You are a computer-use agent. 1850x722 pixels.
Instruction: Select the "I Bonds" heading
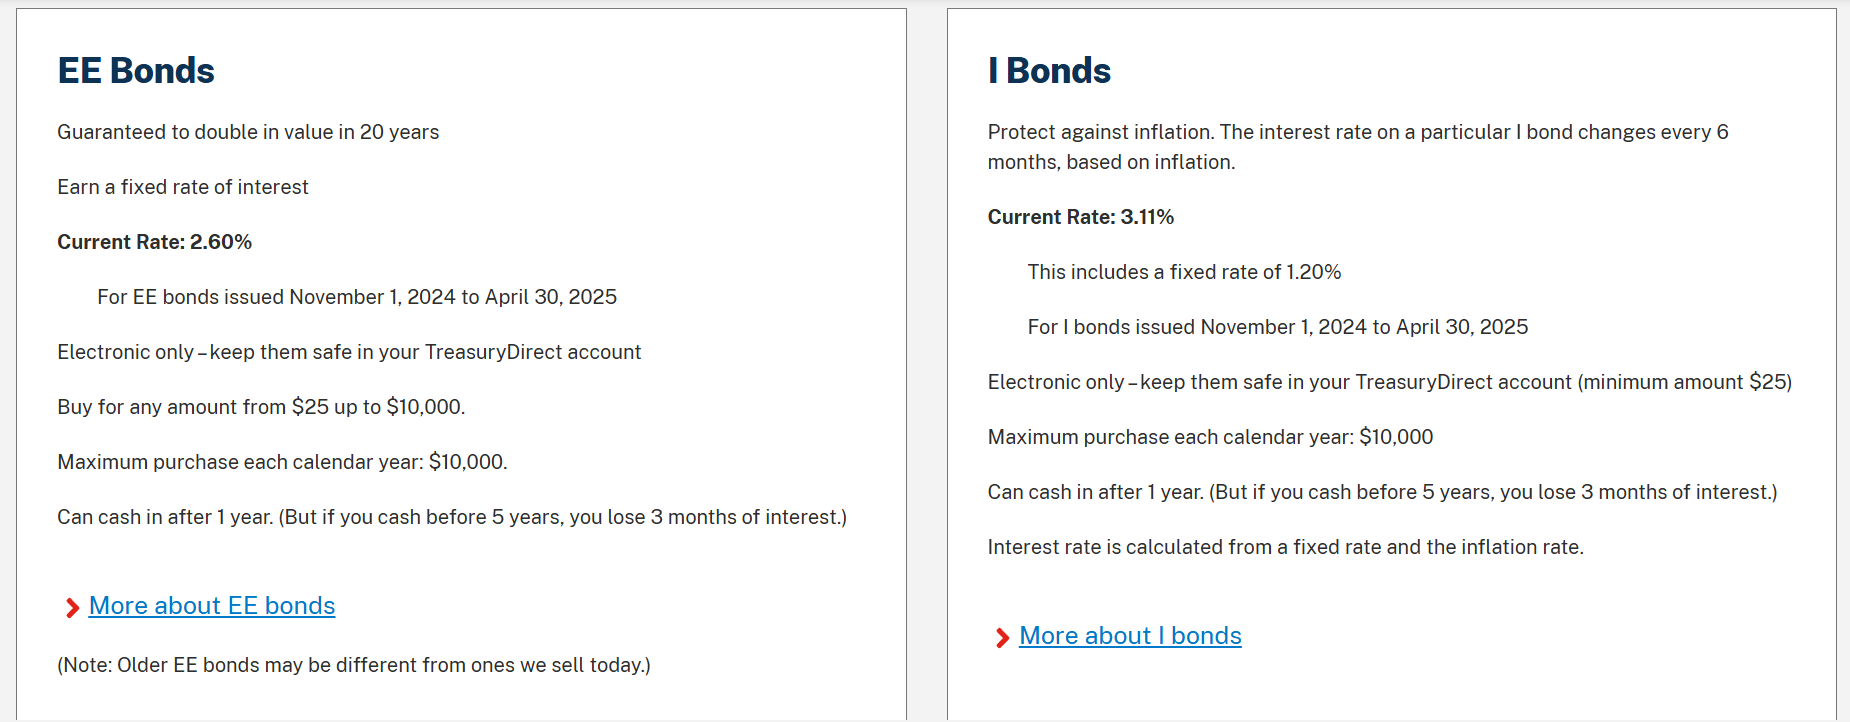tap(1049, 70)
